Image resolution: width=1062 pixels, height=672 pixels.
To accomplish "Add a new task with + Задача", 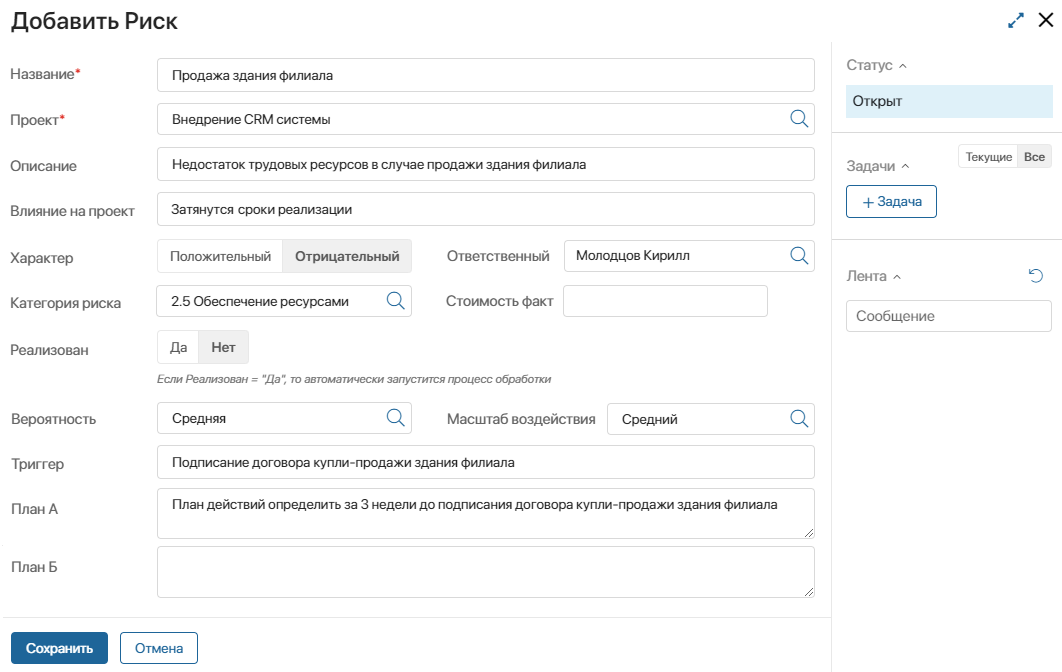I will click(x=891, y=202).
